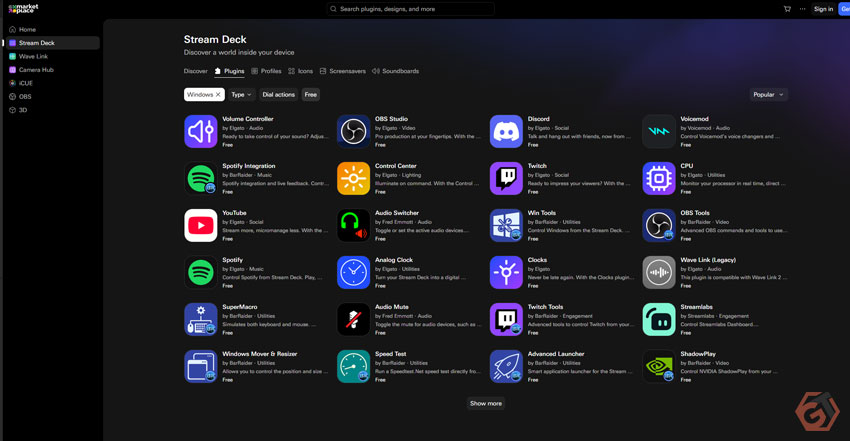Open the Win Tools plugin icon
Screen dimensions: 850x441
[x=506, y=225]
